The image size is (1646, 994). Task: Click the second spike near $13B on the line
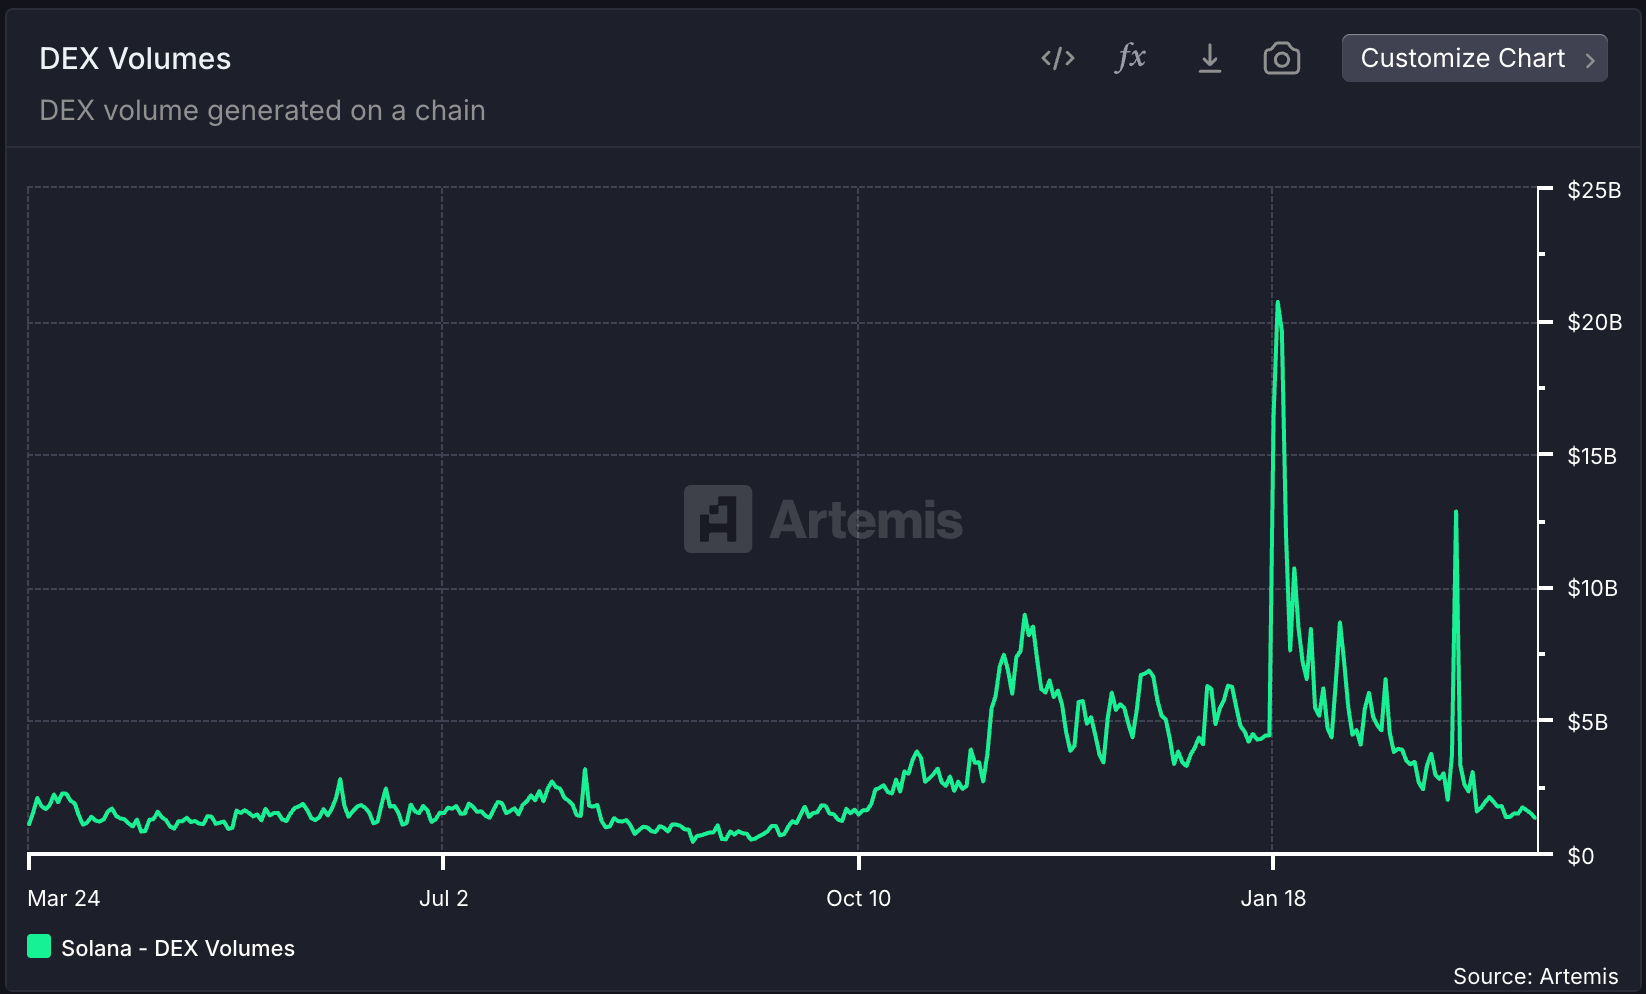coord(1456,512)
